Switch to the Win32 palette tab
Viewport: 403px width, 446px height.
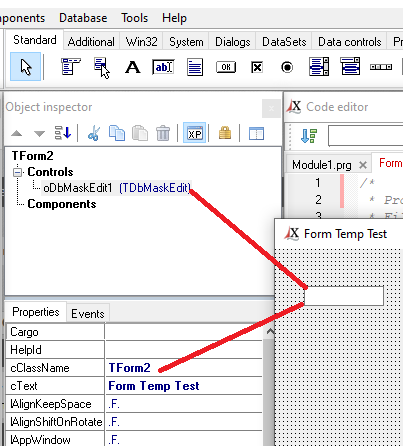tap(141, 42)
